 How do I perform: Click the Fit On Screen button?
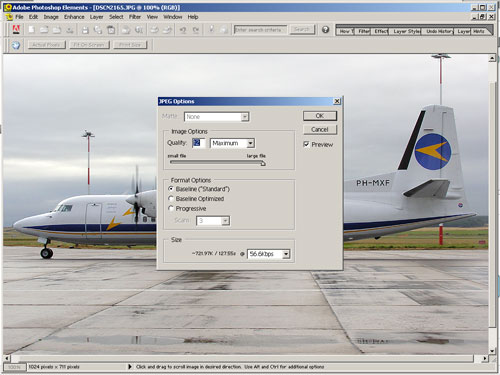pyautogui.click(x=89, y=45)
